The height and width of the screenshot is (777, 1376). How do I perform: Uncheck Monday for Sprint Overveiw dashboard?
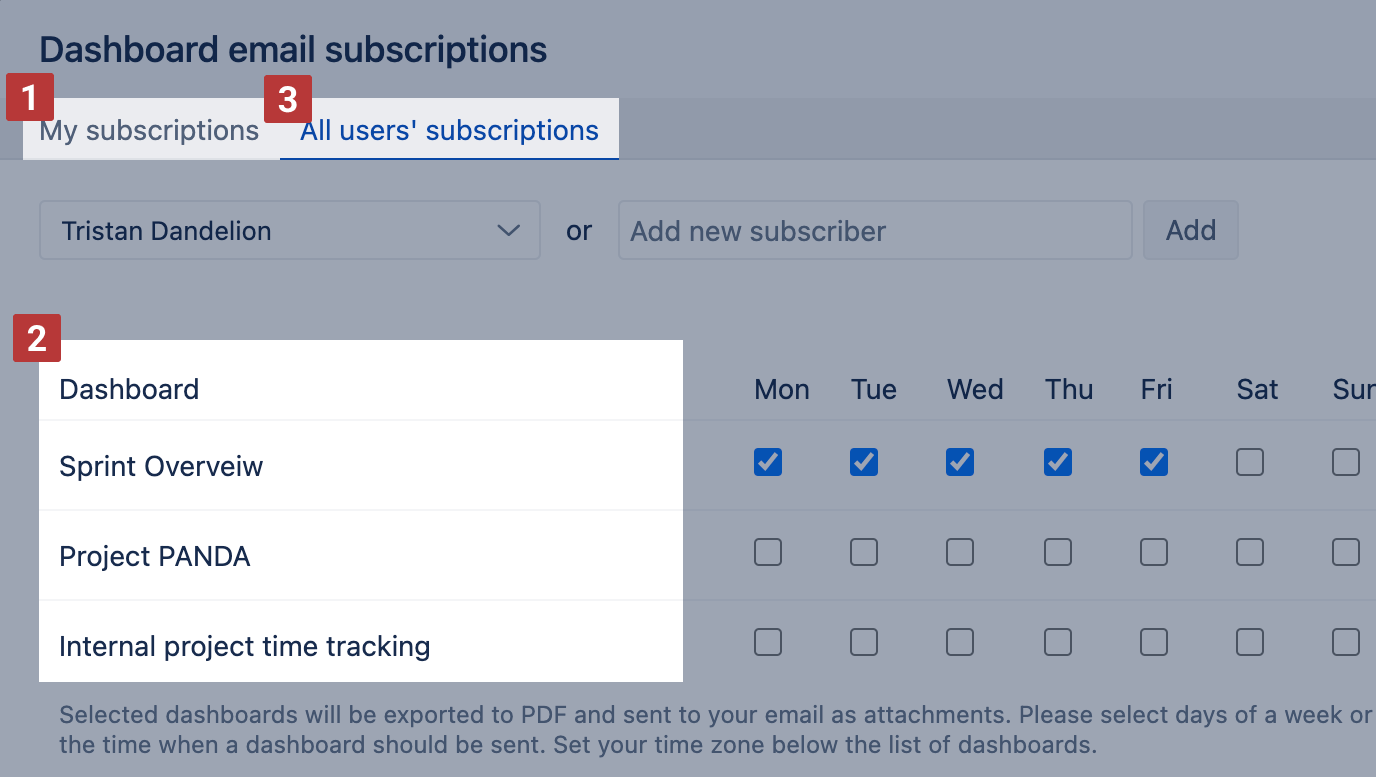click(768, 462)
